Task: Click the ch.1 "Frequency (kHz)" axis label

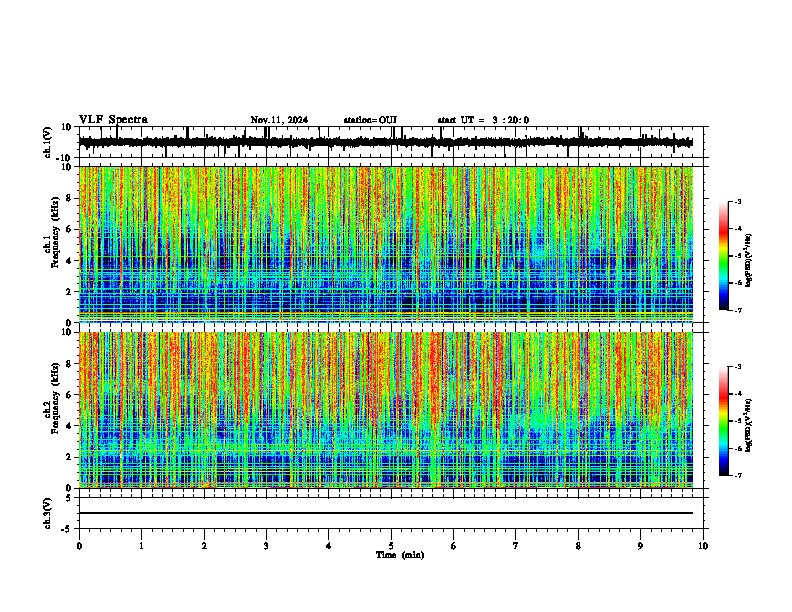Action: click(x=55, y=233)
